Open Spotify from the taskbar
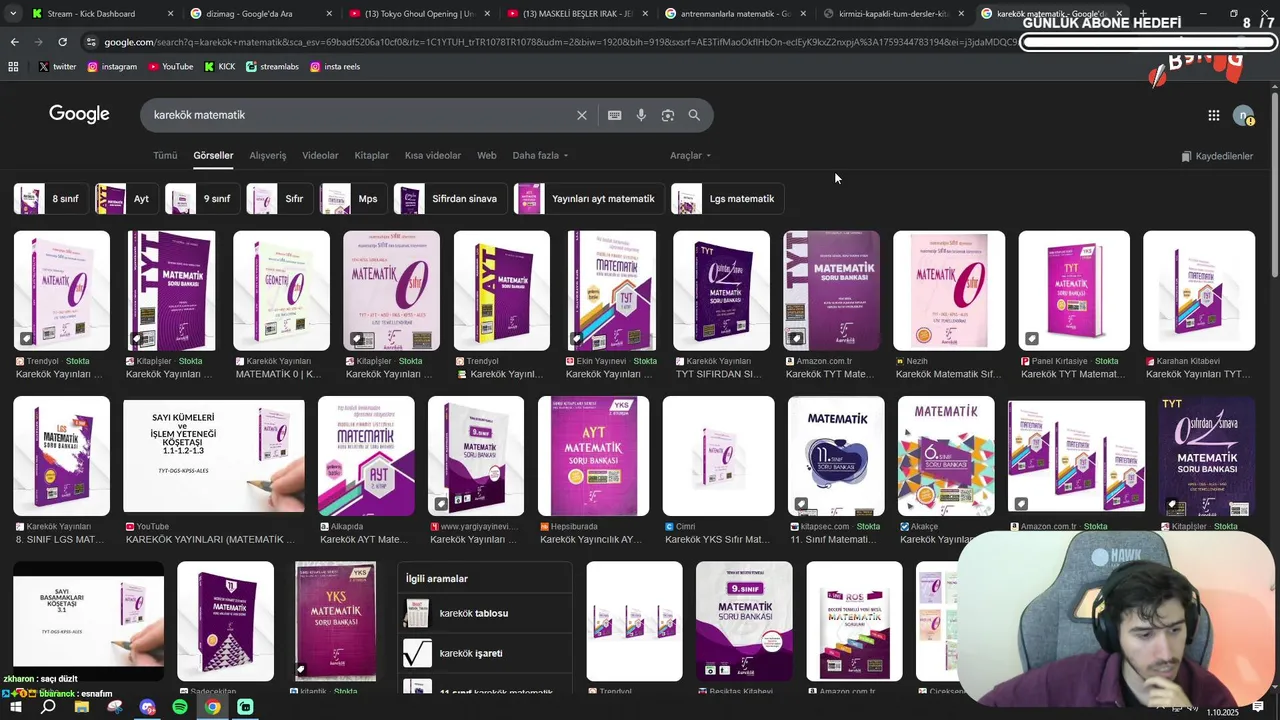This screenshot has width=1280, height=720. [180, 707]
